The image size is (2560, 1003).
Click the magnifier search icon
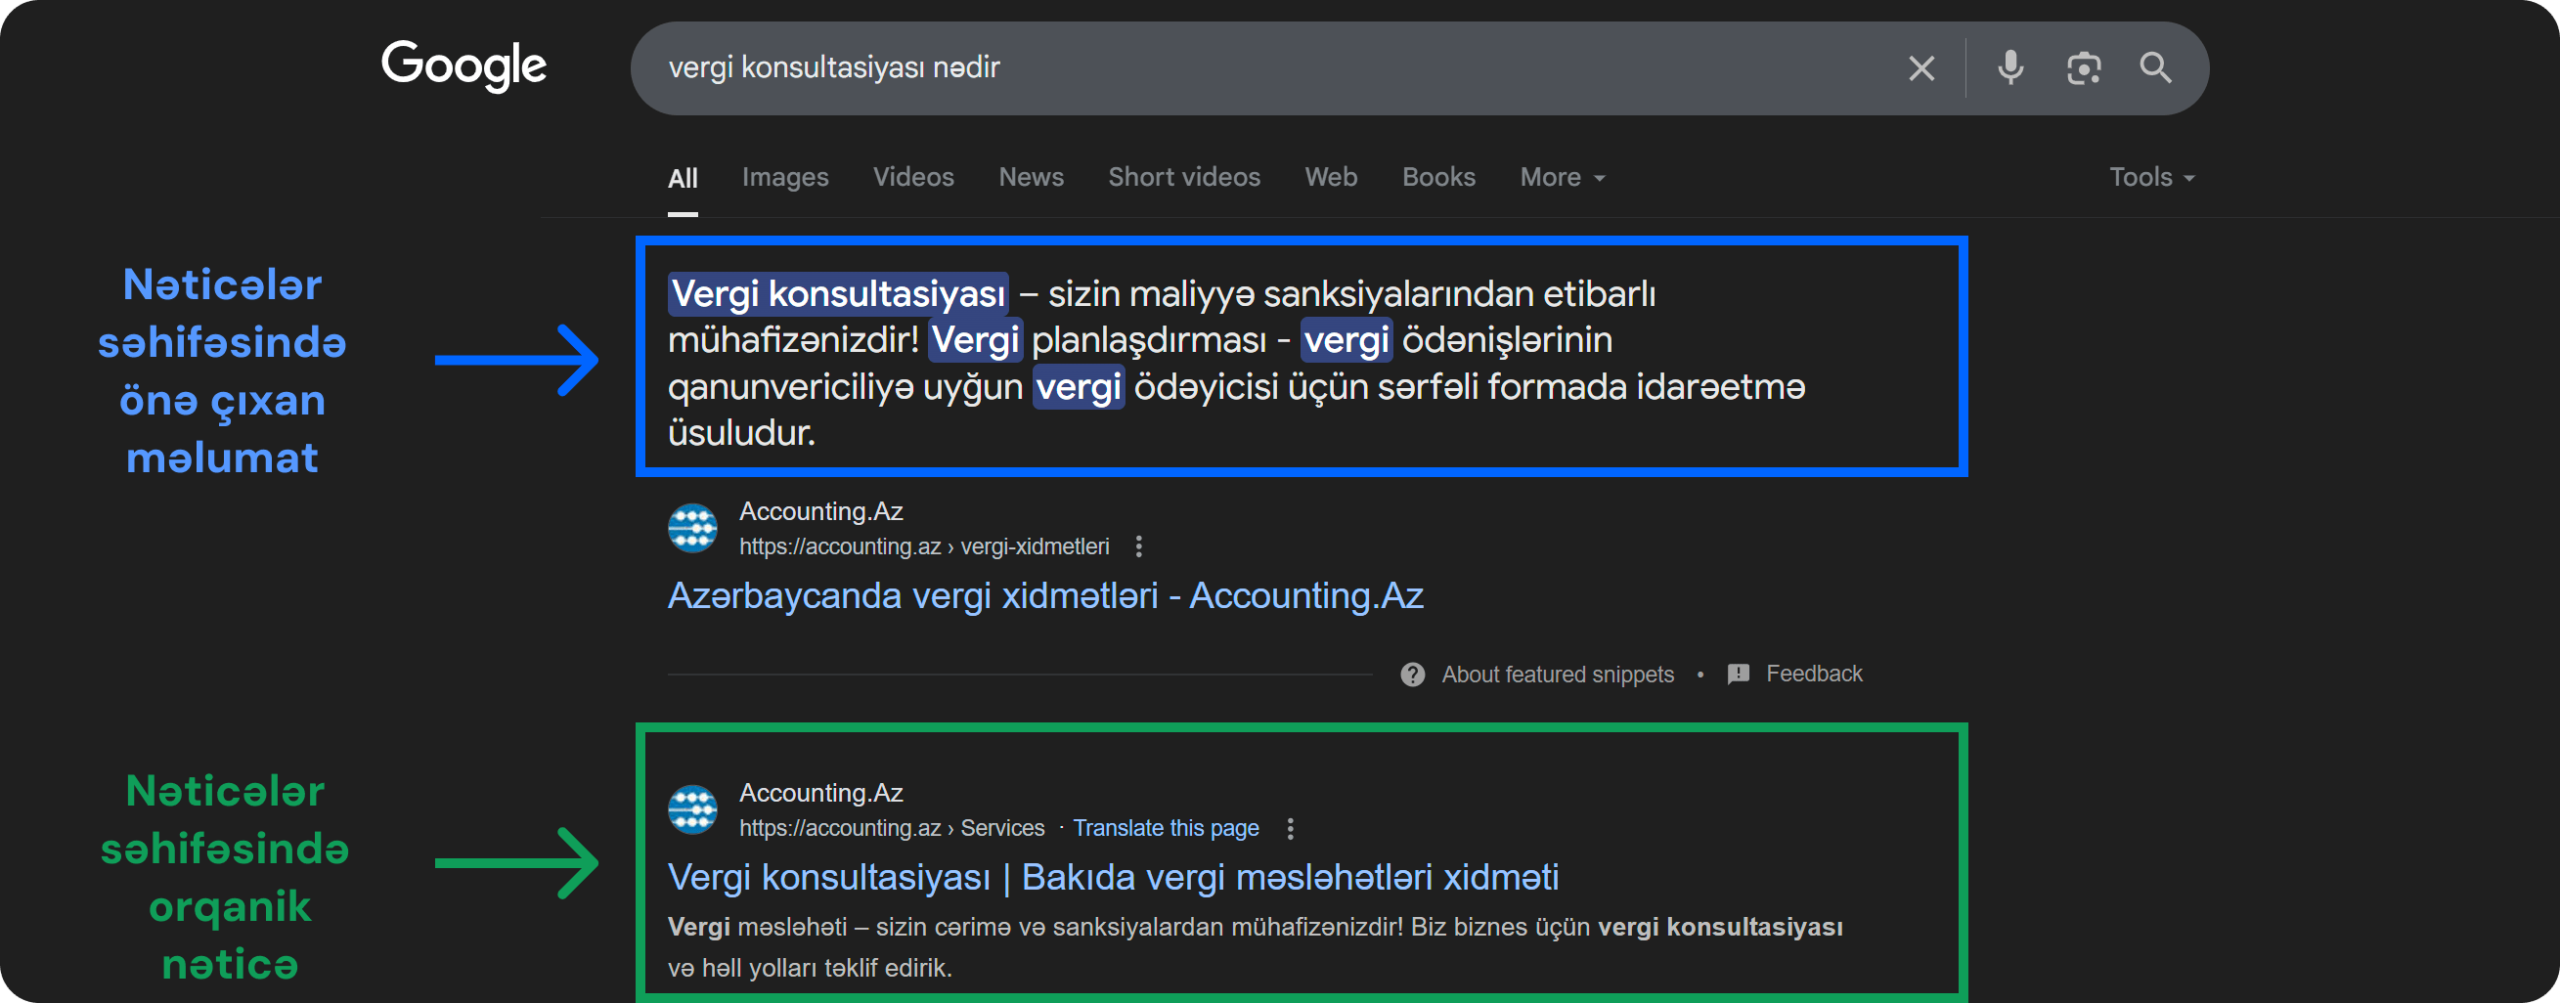[x=2155, y=68]
